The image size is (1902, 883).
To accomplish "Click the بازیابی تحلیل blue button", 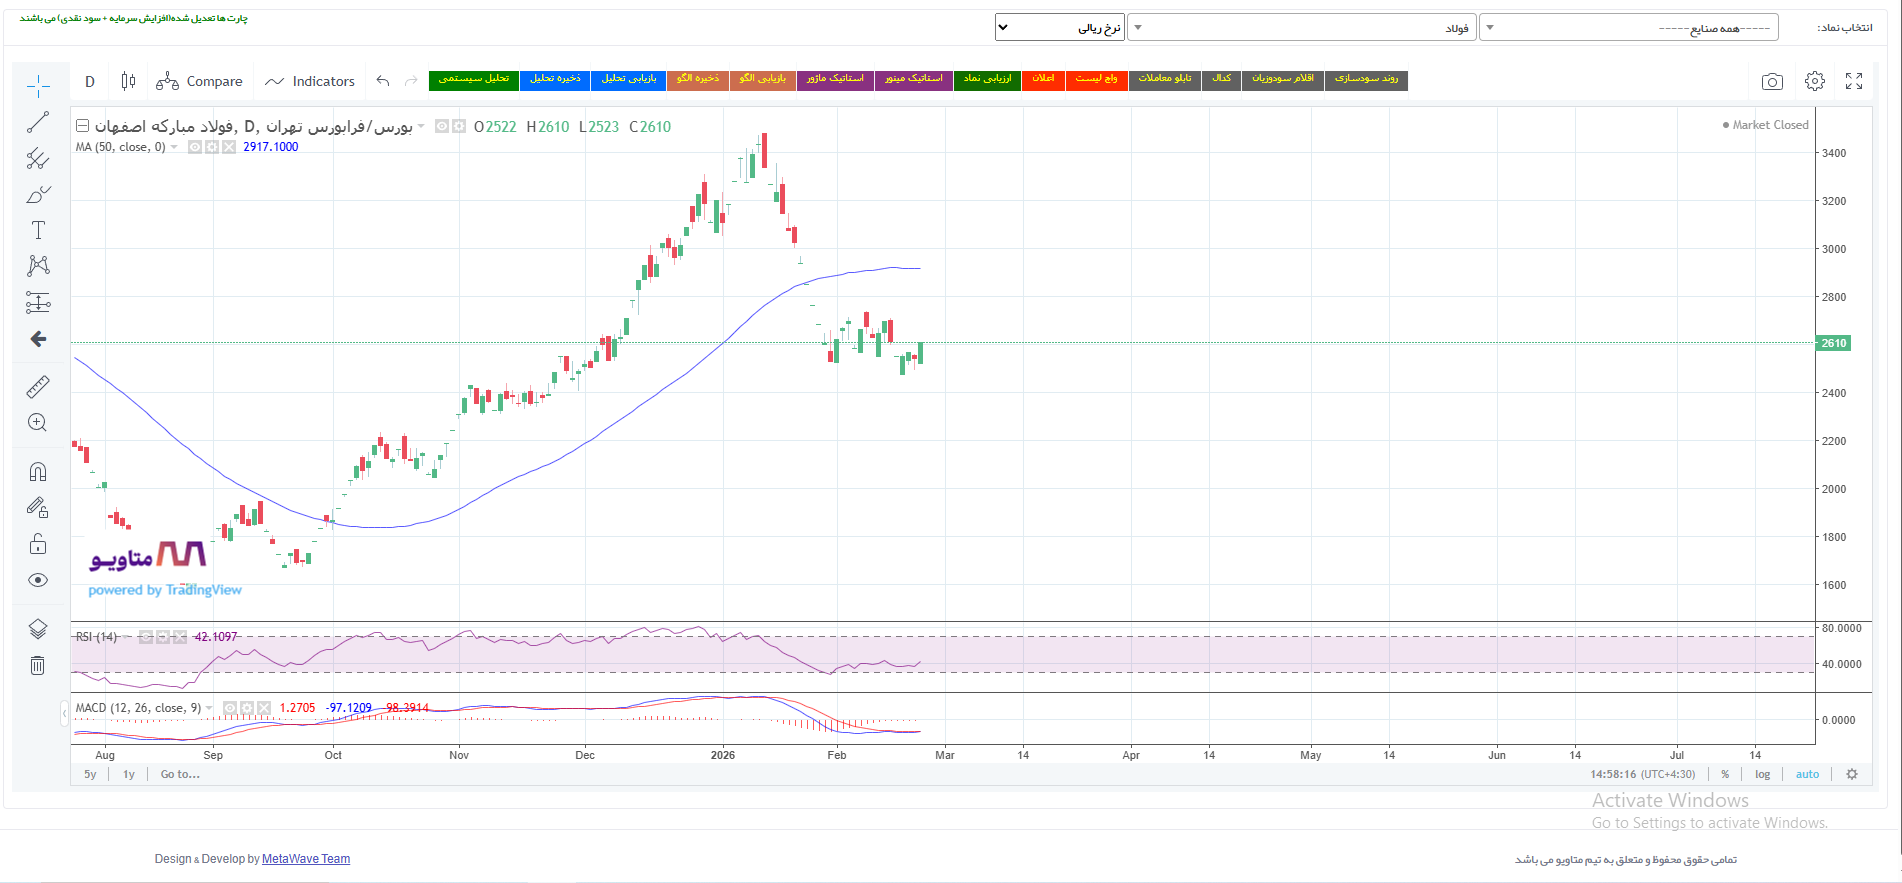I will (629, 80).
